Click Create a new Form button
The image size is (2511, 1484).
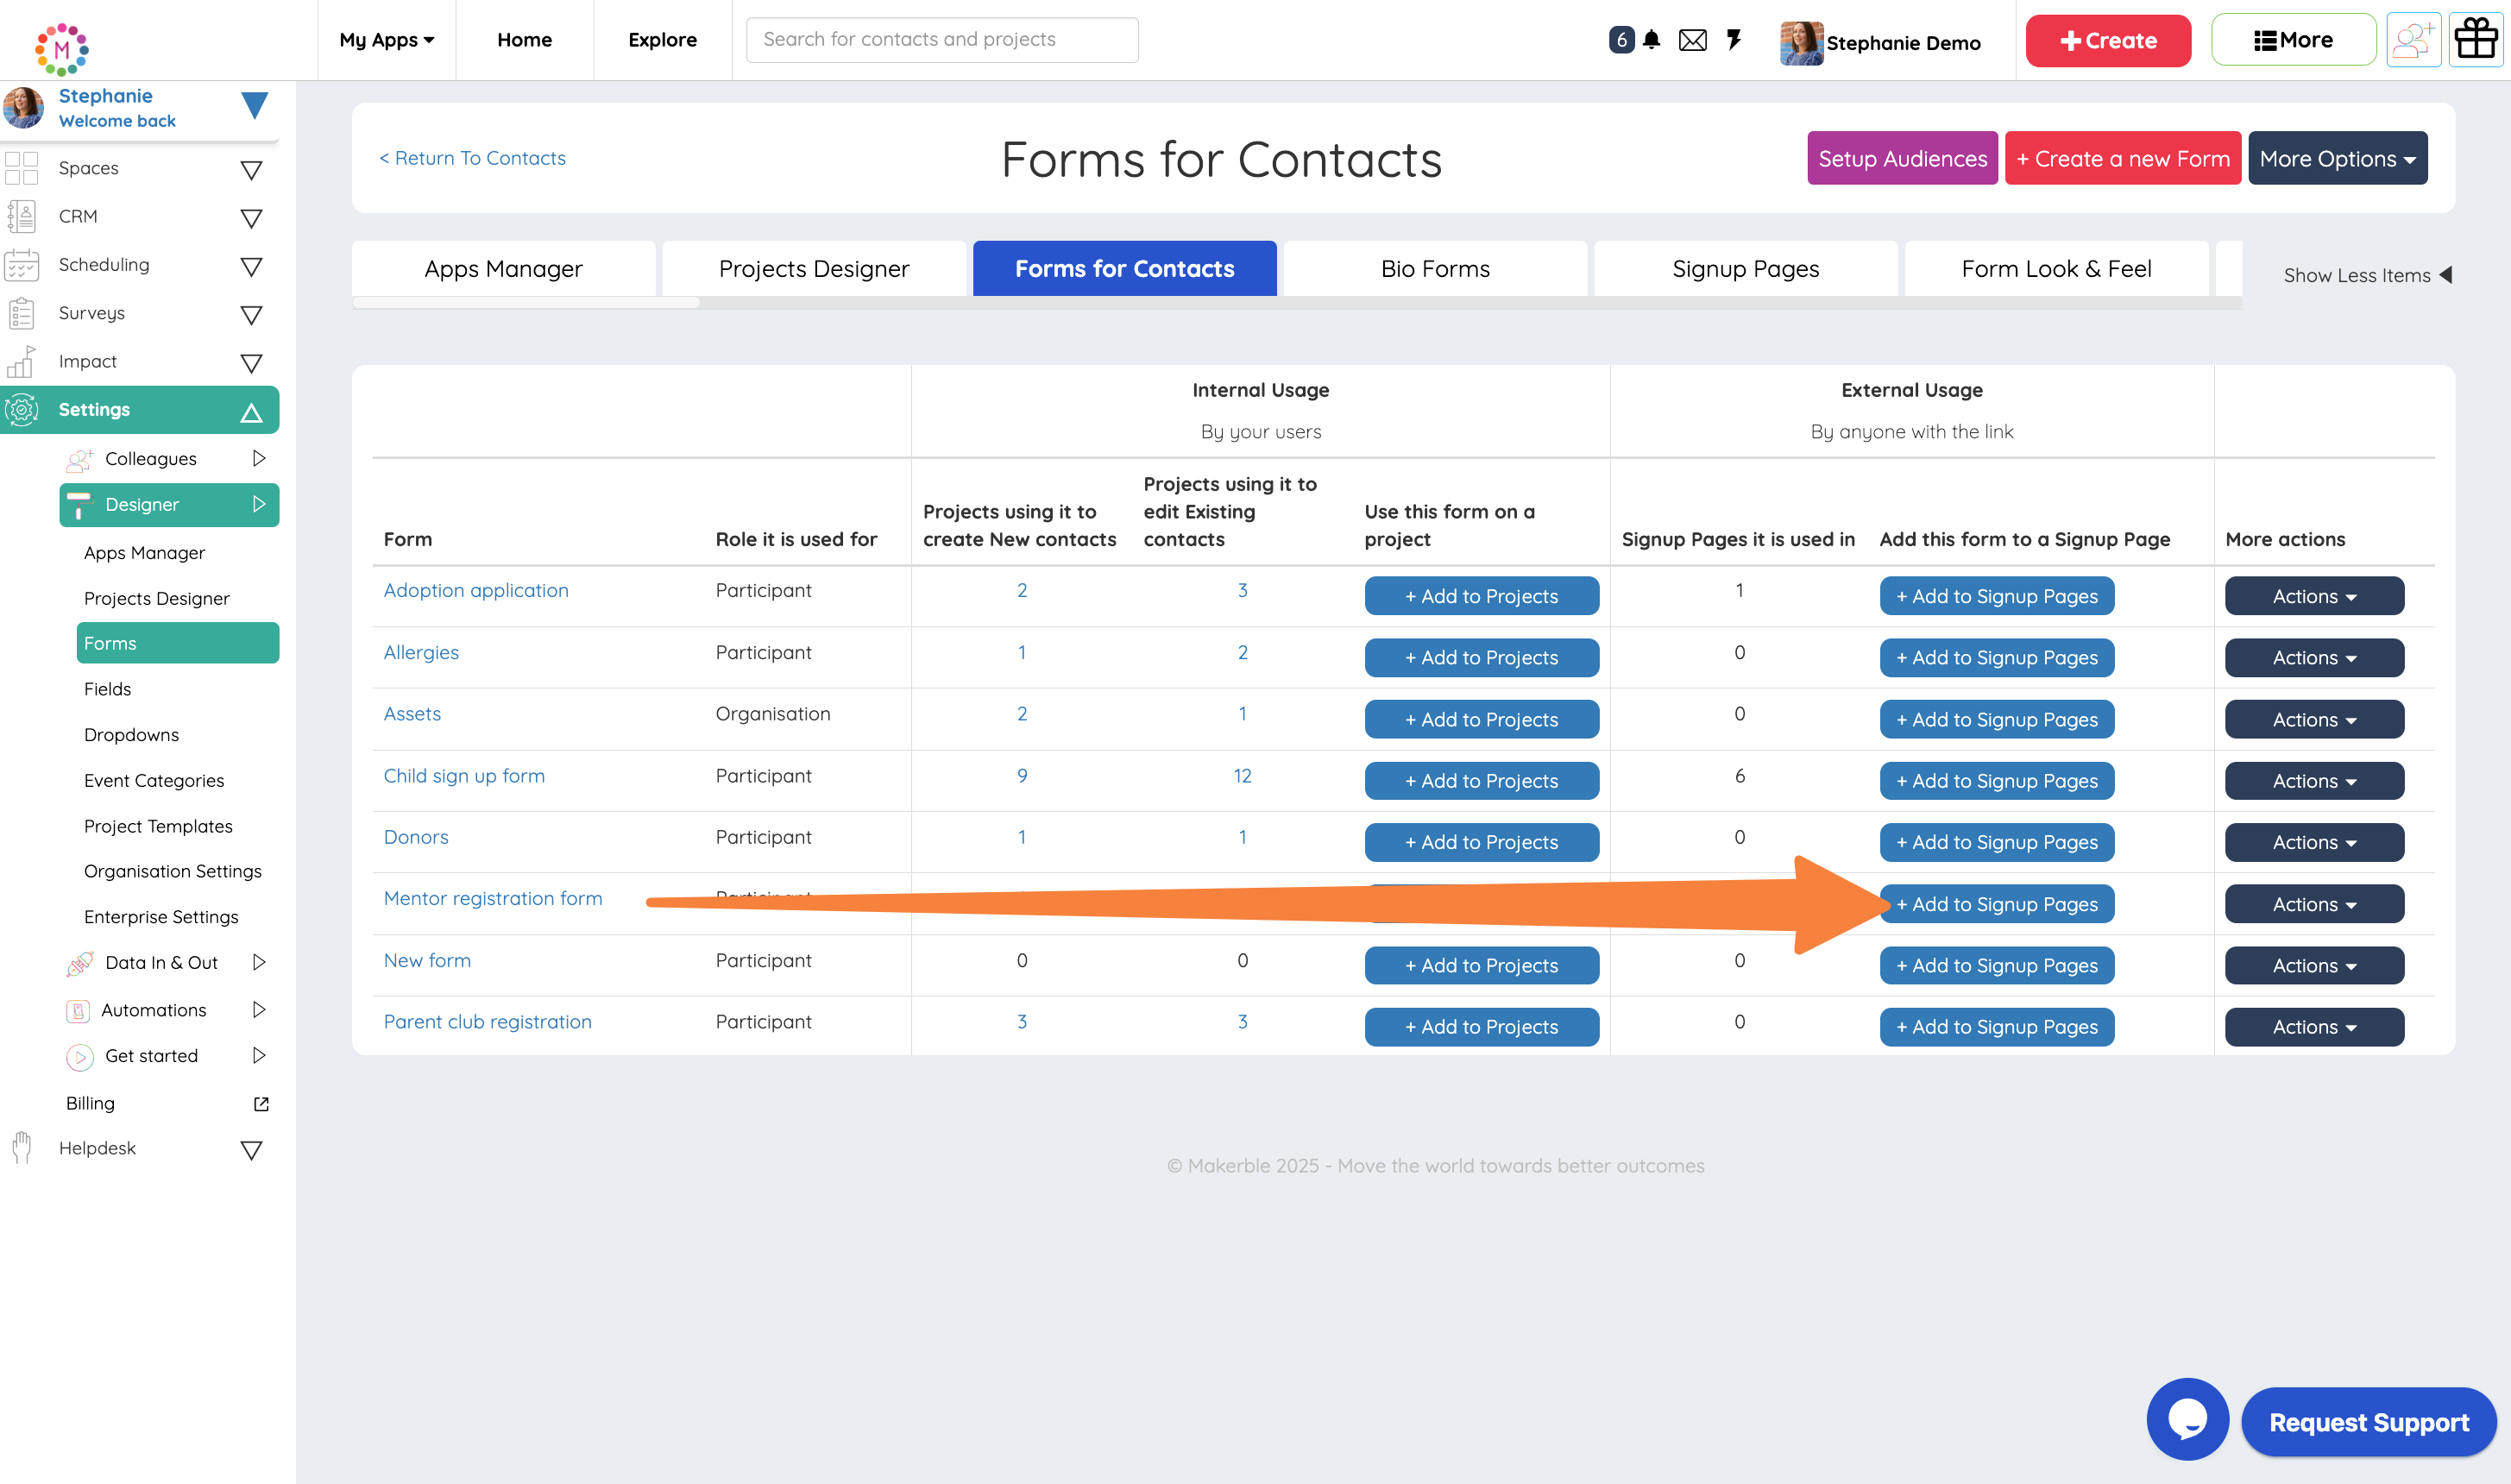[2122, 158]
